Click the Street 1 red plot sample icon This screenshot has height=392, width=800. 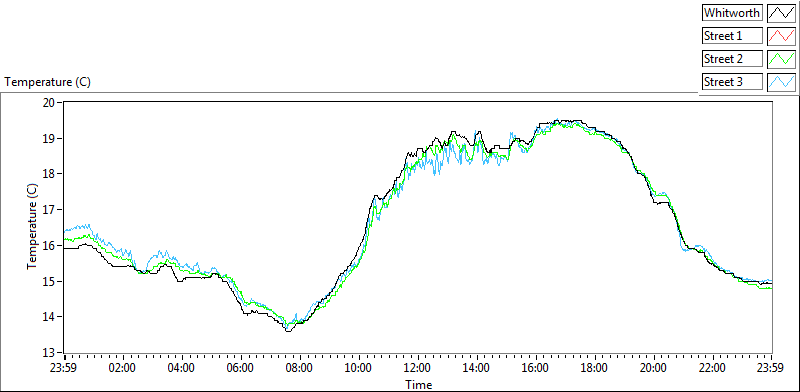781,36
